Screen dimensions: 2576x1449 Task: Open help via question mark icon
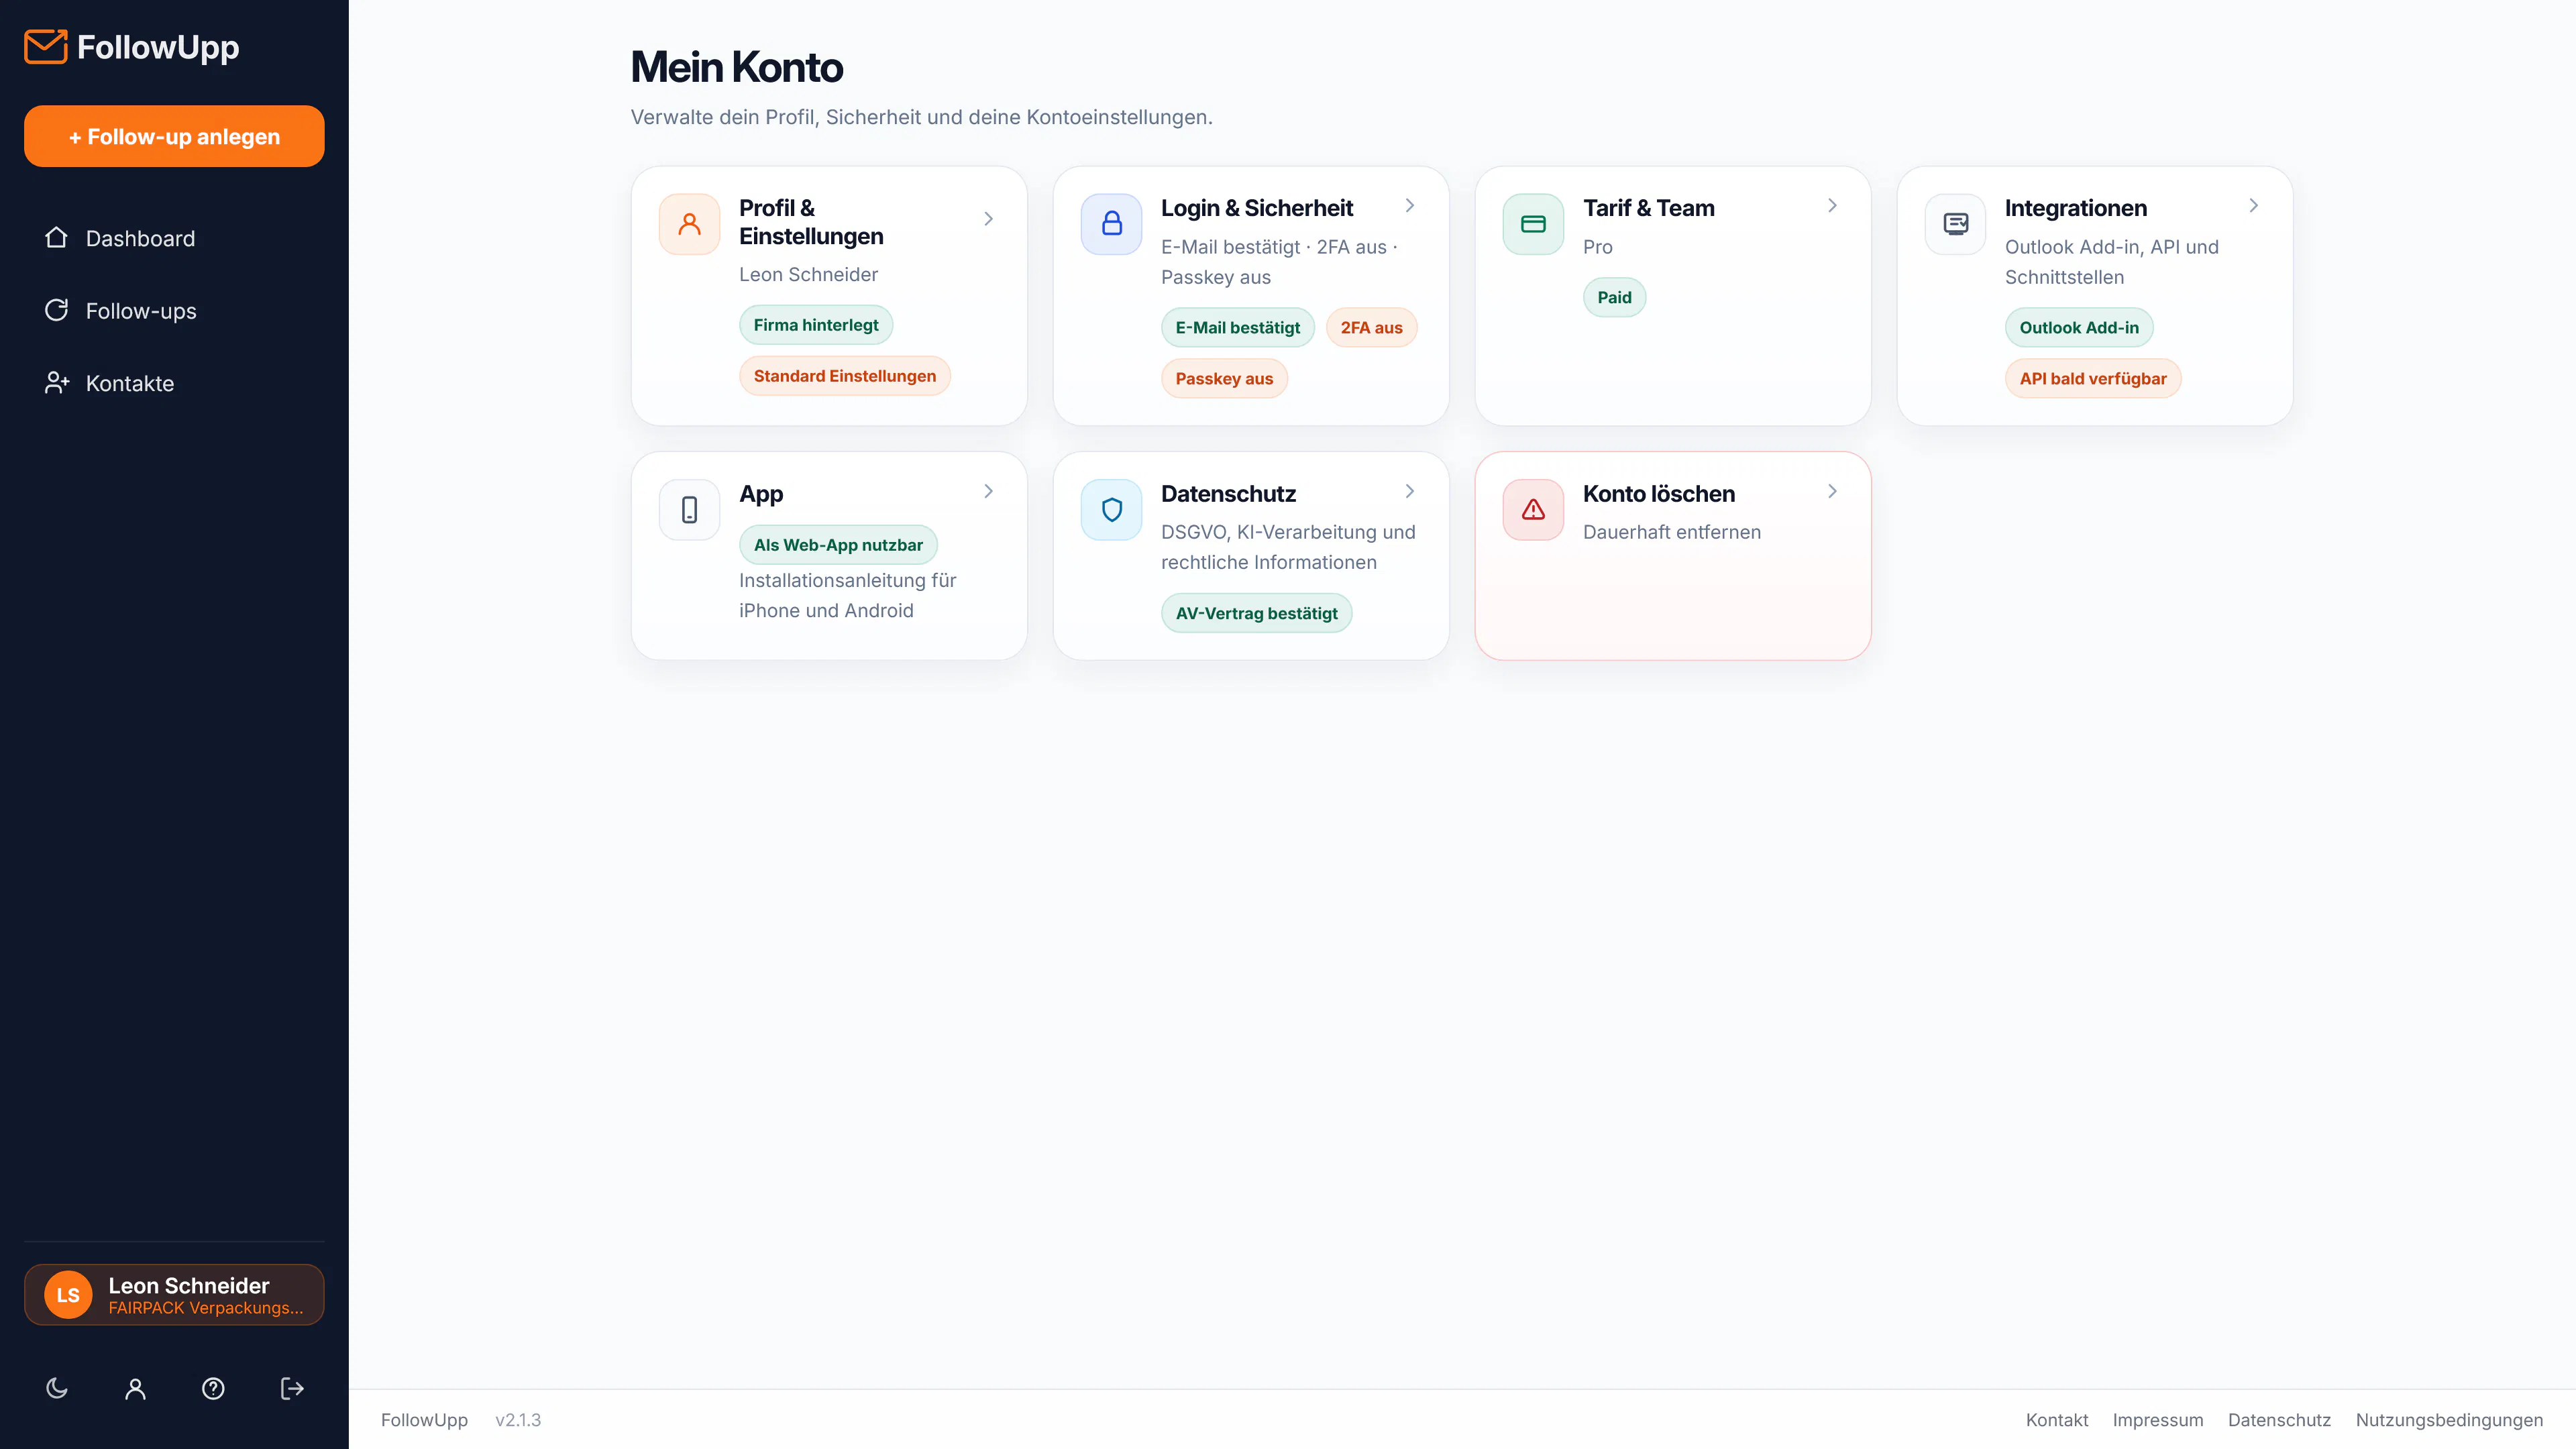click(213, 1388)
